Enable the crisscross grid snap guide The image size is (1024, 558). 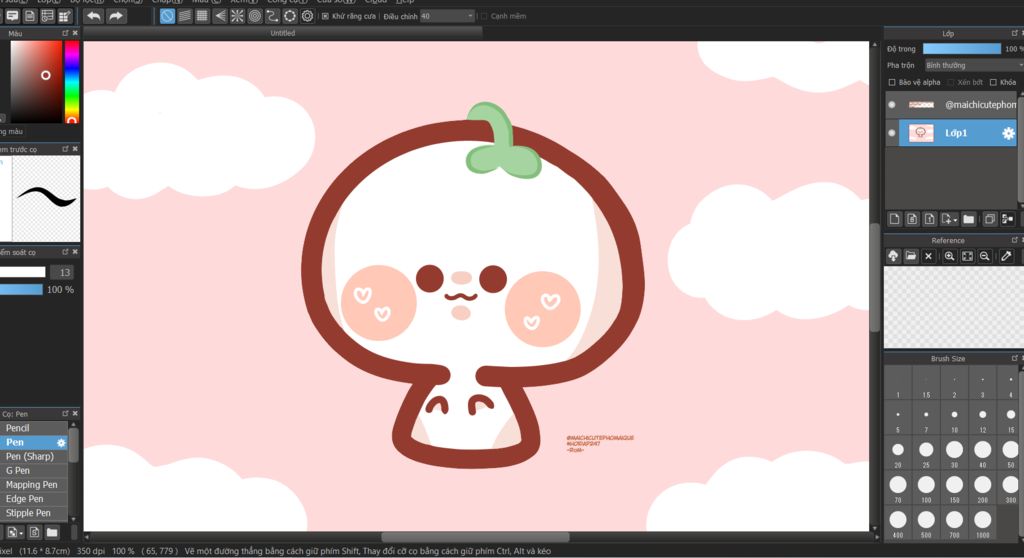click(202, 16)
